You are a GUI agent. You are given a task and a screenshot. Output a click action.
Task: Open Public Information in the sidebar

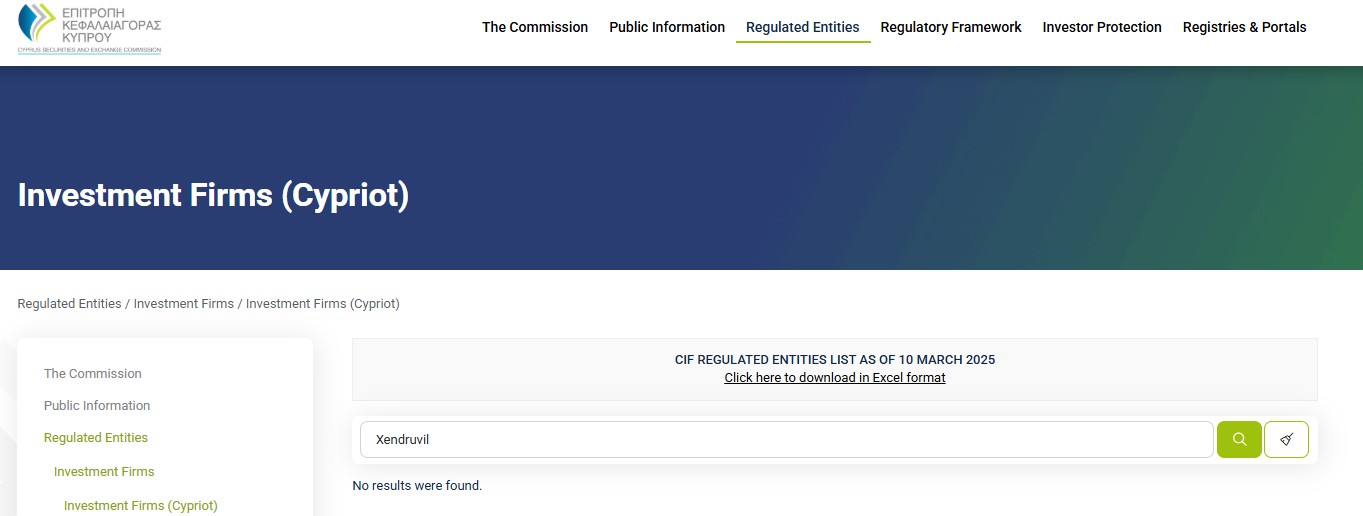97,406
